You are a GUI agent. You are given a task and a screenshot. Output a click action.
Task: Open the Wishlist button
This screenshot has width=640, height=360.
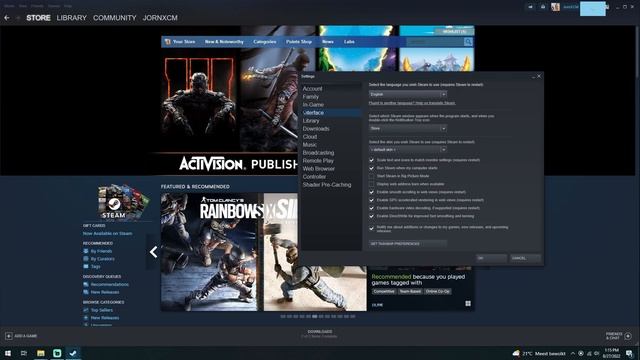[x=454, y=31]
